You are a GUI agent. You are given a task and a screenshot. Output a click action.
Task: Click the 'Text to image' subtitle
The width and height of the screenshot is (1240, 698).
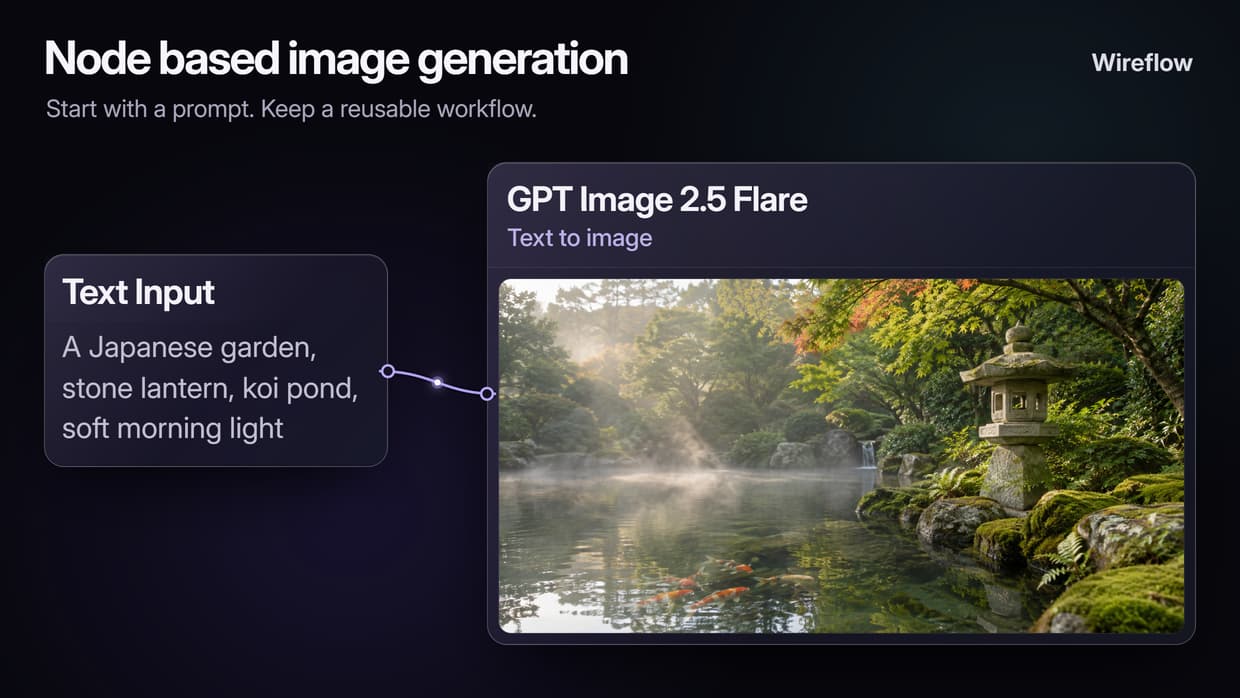click(579, 238)
